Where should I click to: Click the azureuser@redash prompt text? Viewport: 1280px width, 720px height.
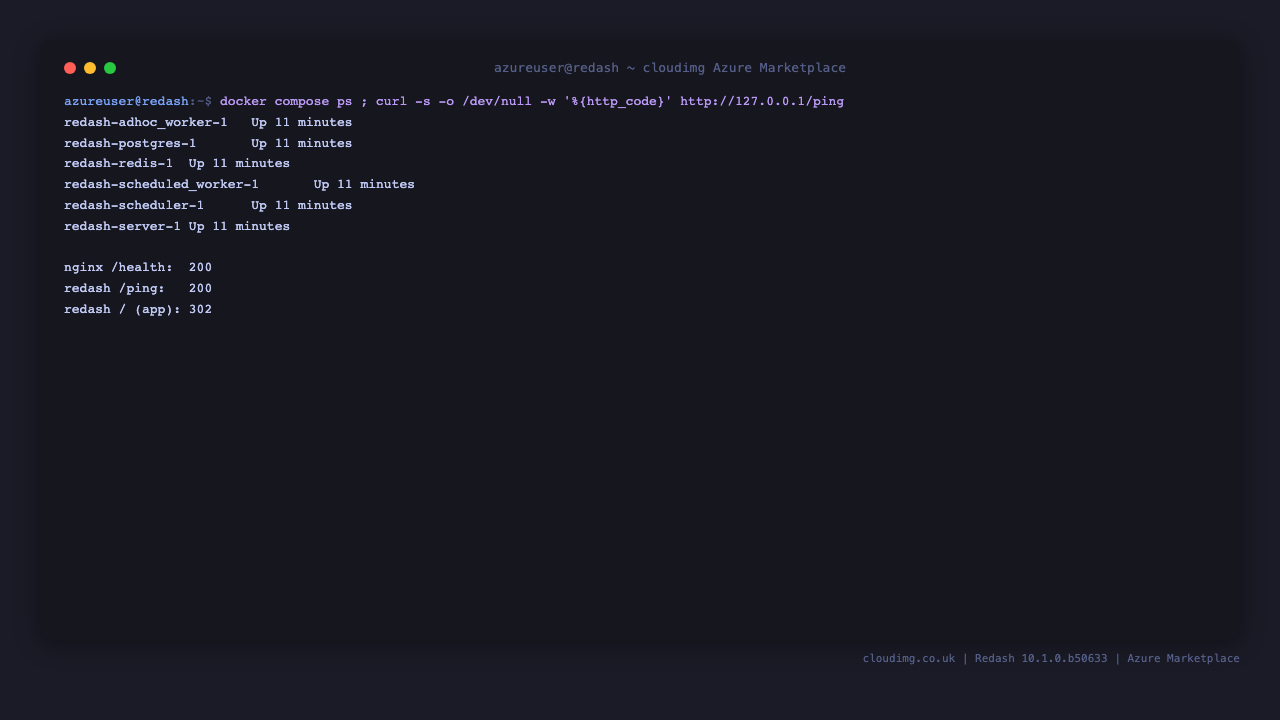pyautogui.click(x=126, y=102)
